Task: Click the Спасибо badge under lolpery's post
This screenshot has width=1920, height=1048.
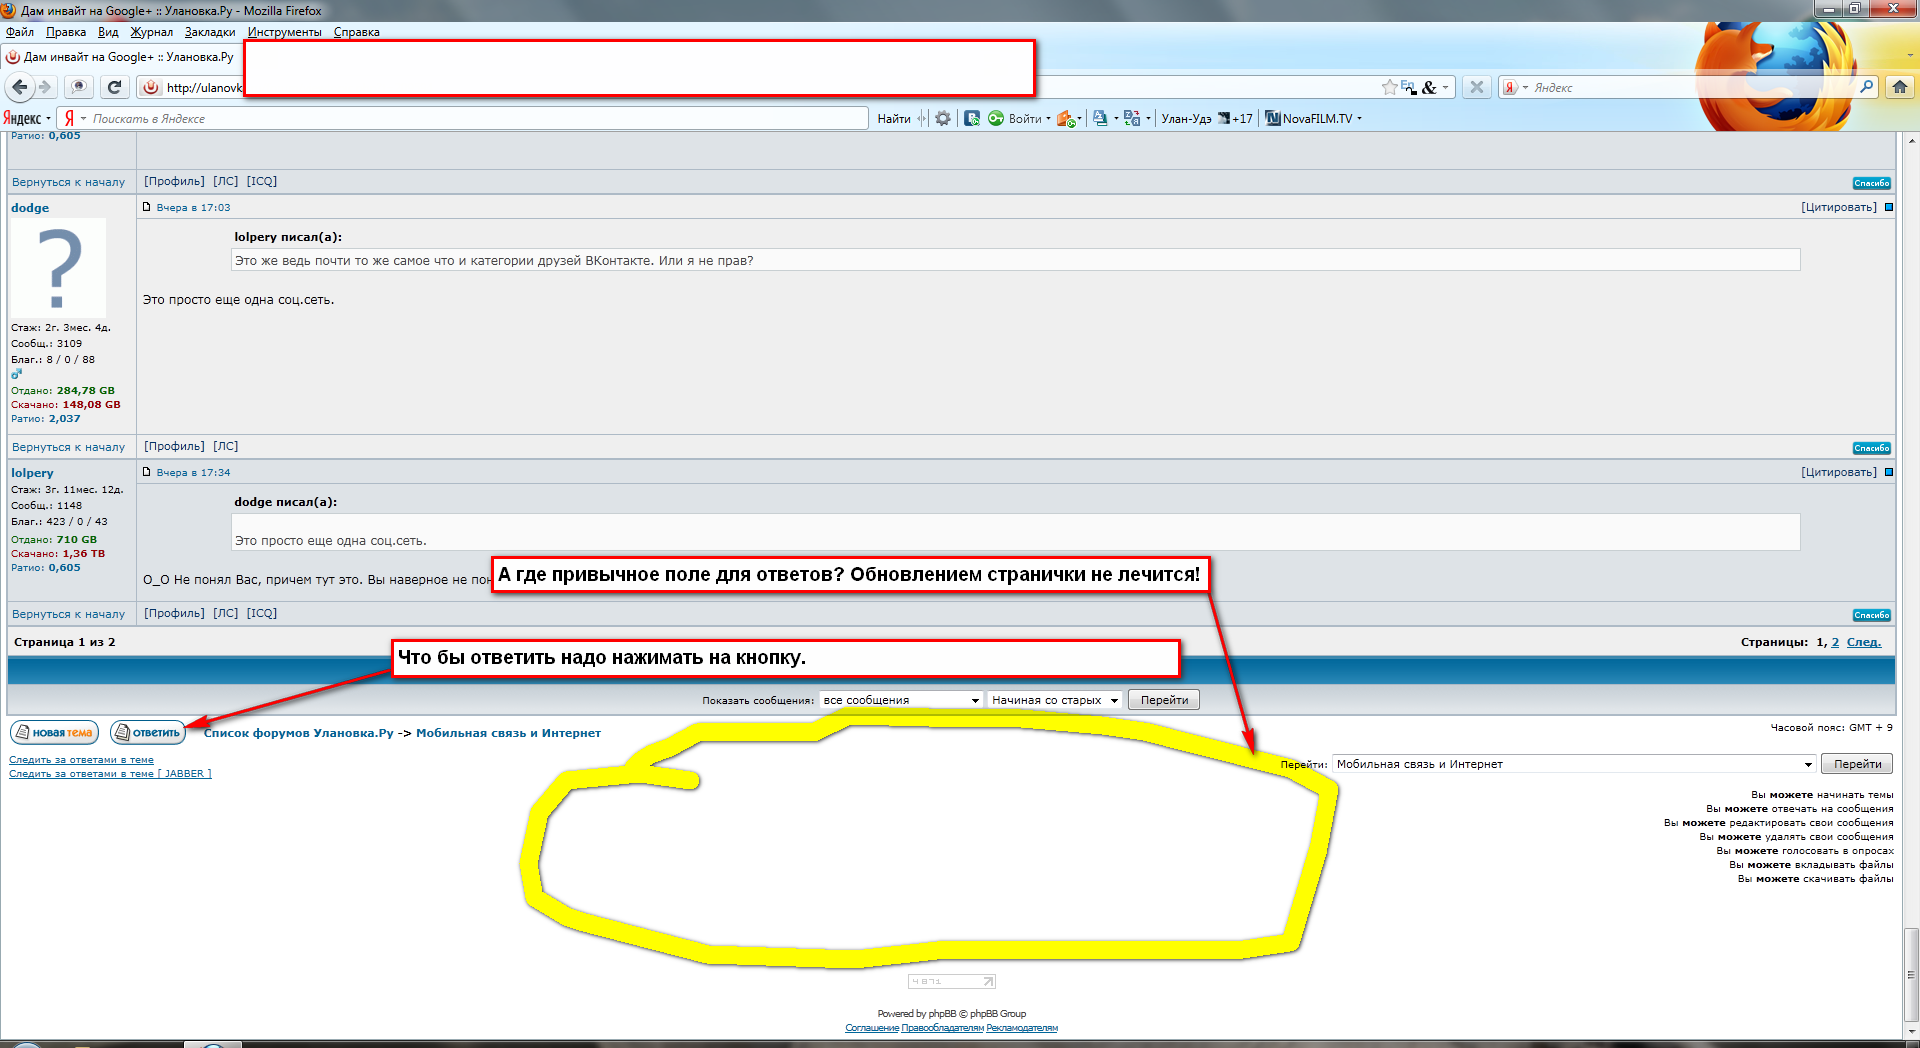Action: pyautogui.click(x=1872, y=615)
